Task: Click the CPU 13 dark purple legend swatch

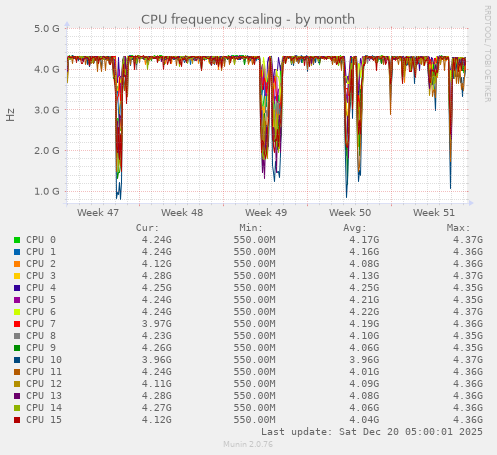Action: (x=17, y=396)
